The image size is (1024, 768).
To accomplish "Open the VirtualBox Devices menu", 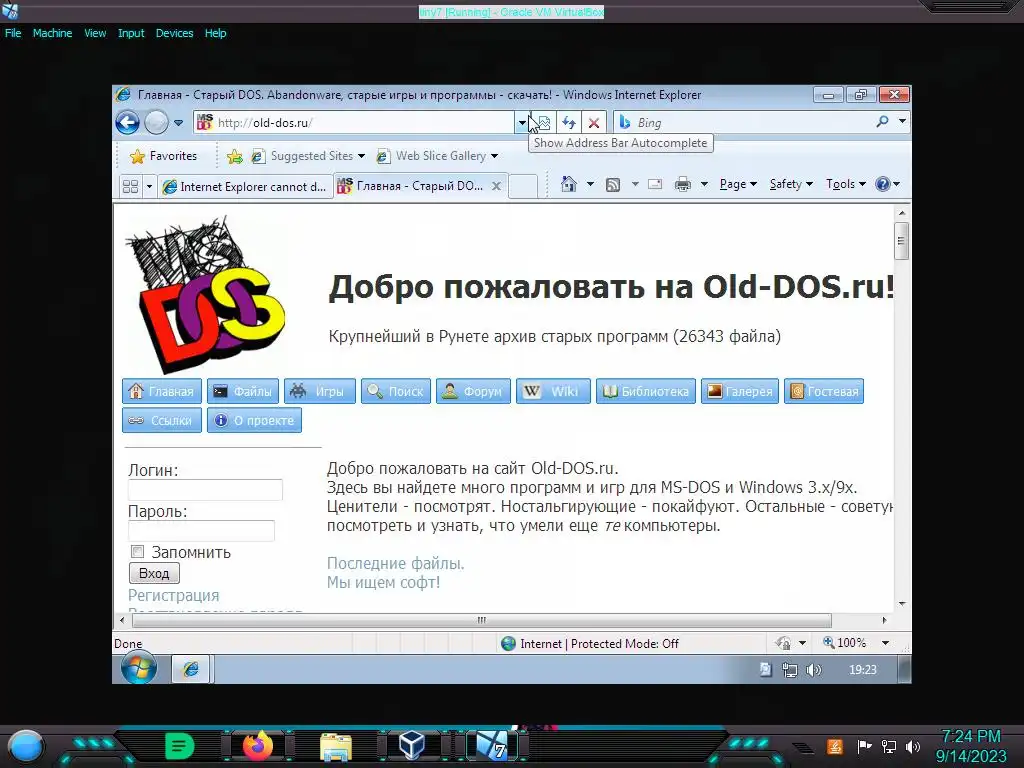I will point(174,33).
